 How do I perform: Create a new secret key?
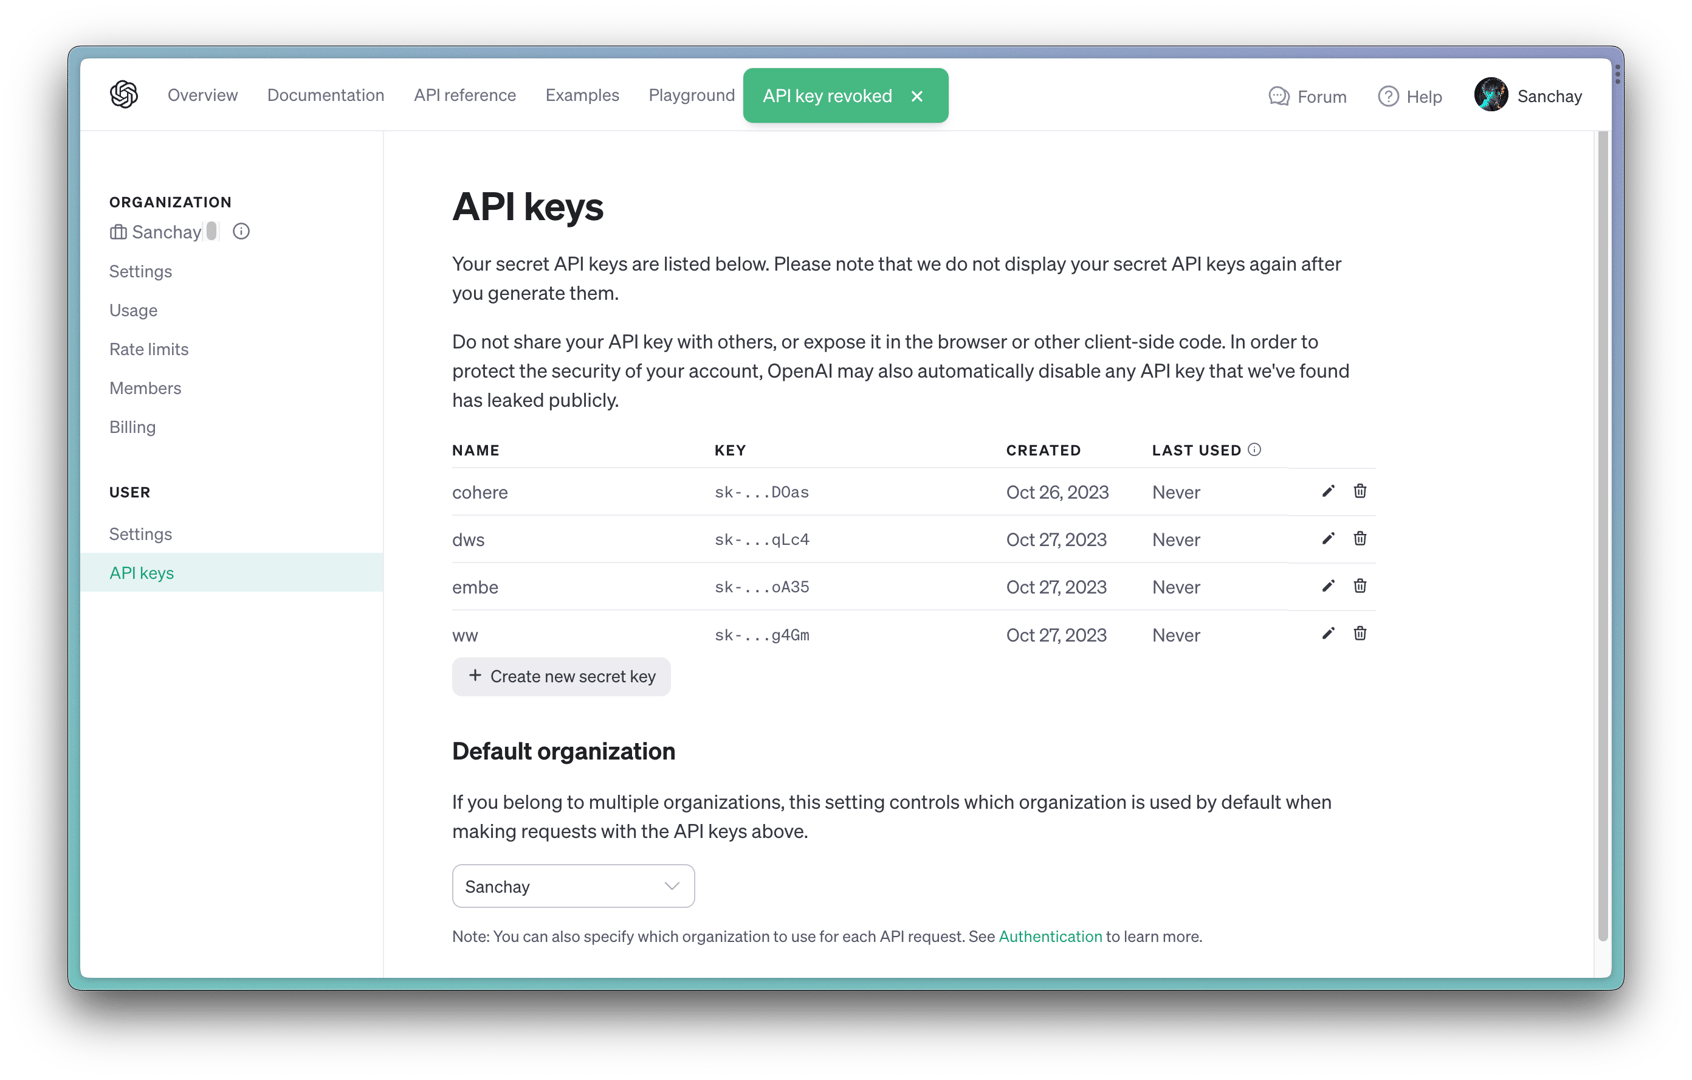point(561,676)
